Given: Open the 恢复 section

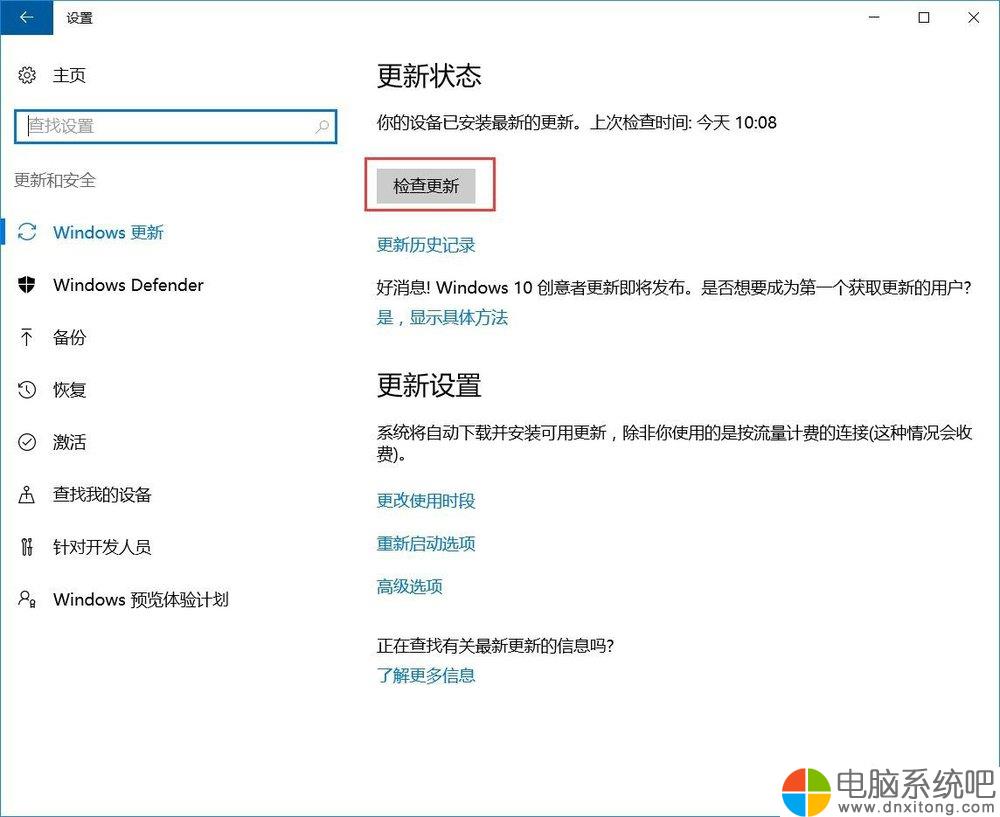Looking at the screenshot, I should click(x=69, y=389).
